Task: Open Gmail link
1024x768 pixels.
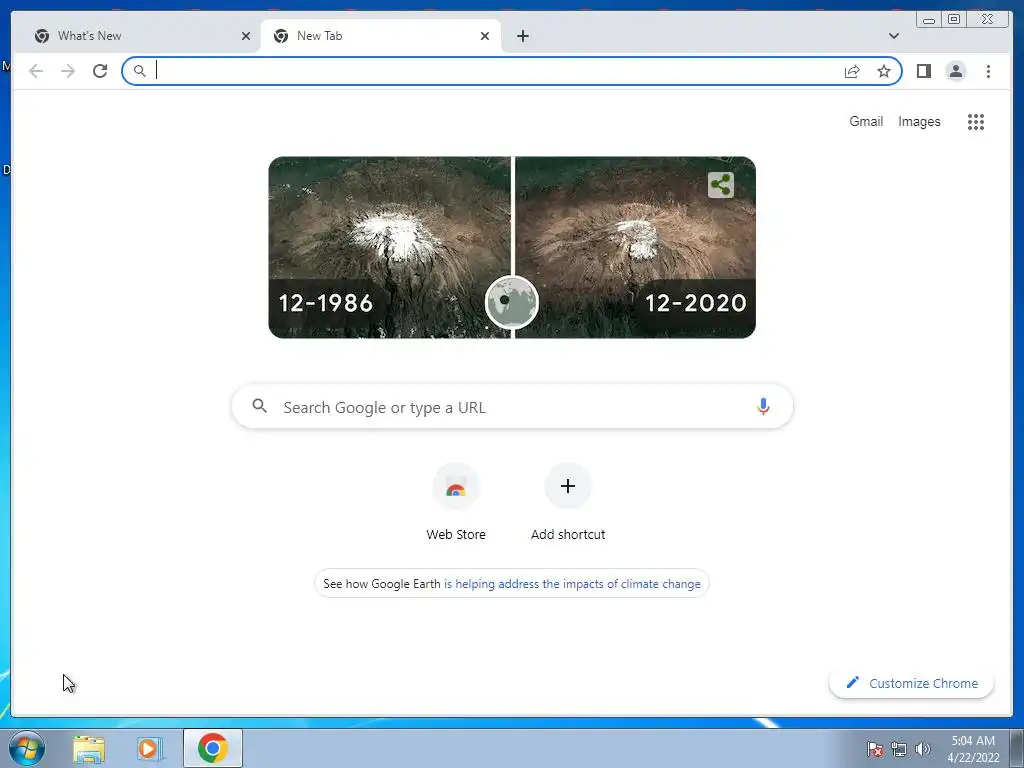Action: (866, 121)
